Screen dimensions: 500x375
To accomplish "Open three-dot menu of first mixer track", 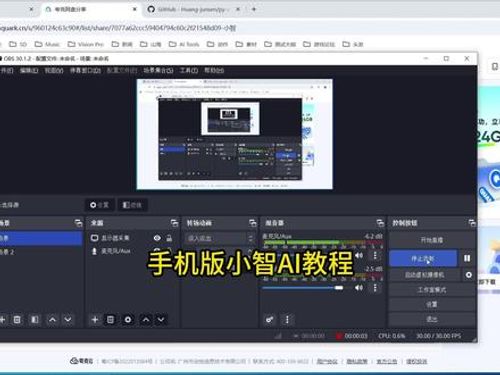I will [375, 256].
